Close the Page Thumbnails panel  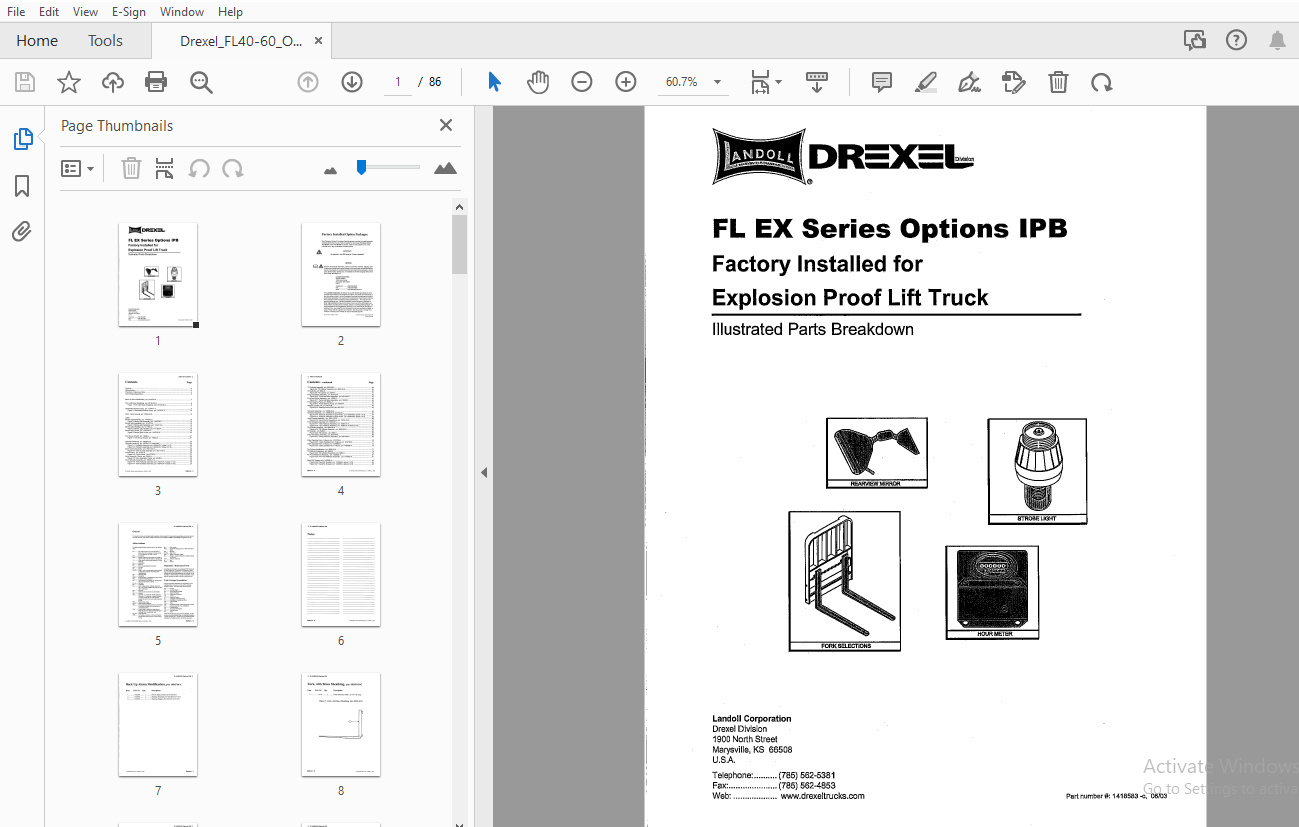446,125
